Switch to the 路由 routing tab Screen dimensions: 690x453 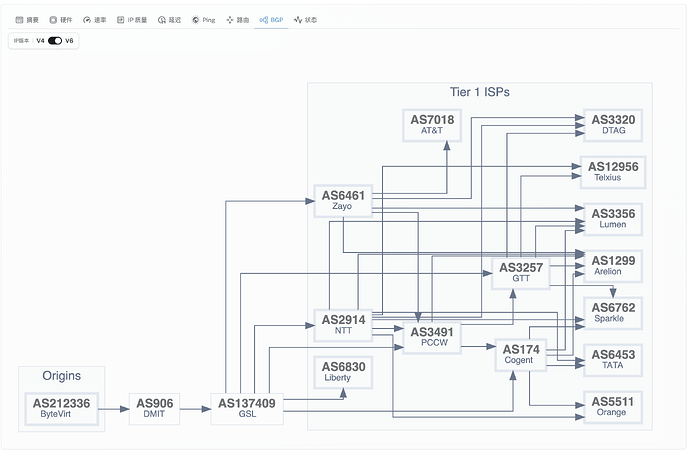[x=238, y=20]
